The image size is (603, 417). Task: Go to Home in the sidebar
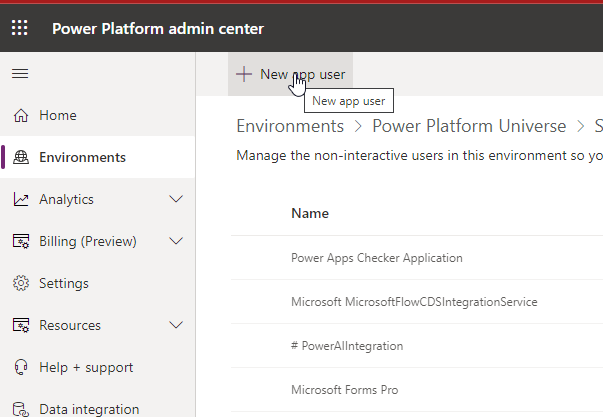pos(97,115)
